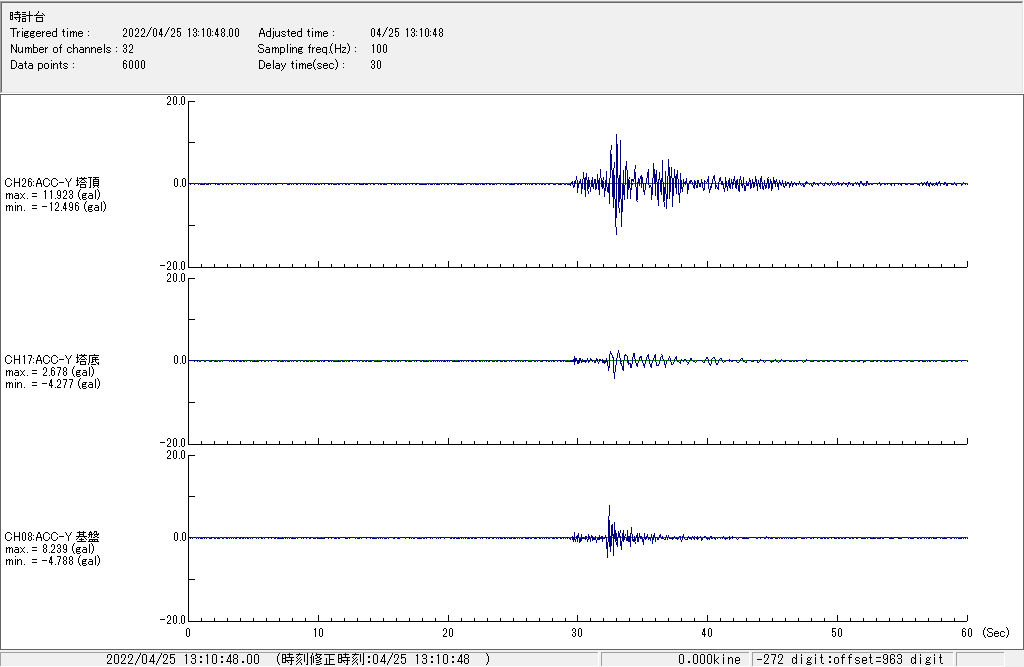Select the Delay time value 30

coord(375,65)
